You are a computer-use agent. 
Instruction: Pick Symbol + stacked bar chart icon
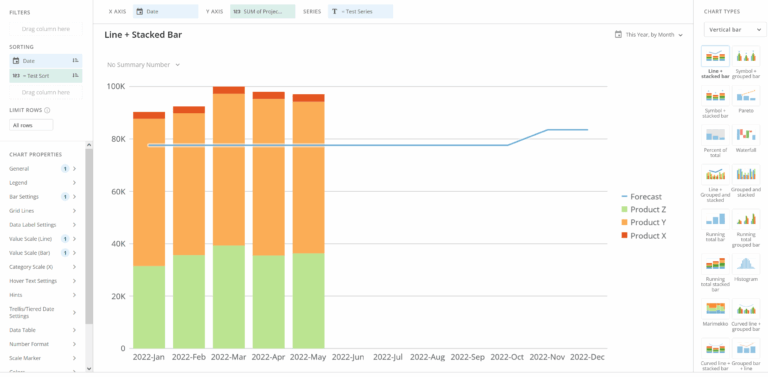(715, 96)
